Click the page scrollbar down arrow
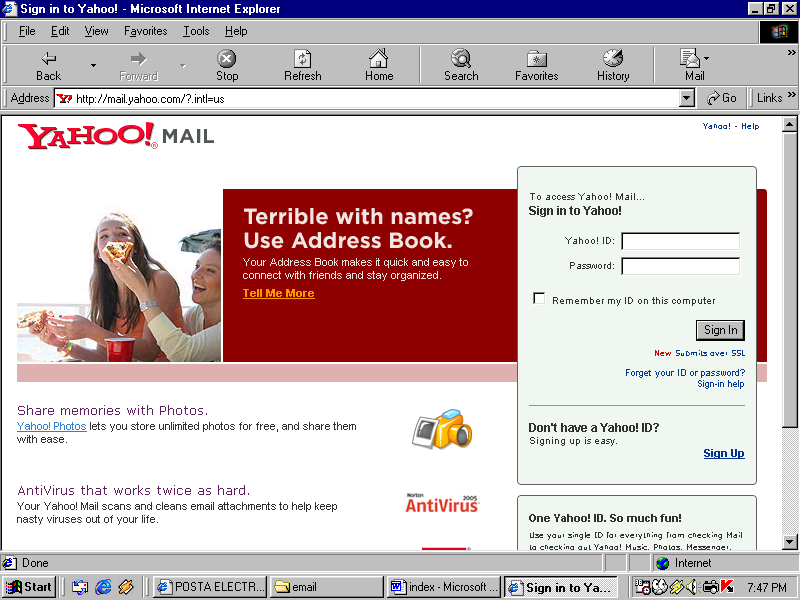Image resolution: width=800 pixels, height=600 pixels. pyautogui.click(x=789, y=542)
